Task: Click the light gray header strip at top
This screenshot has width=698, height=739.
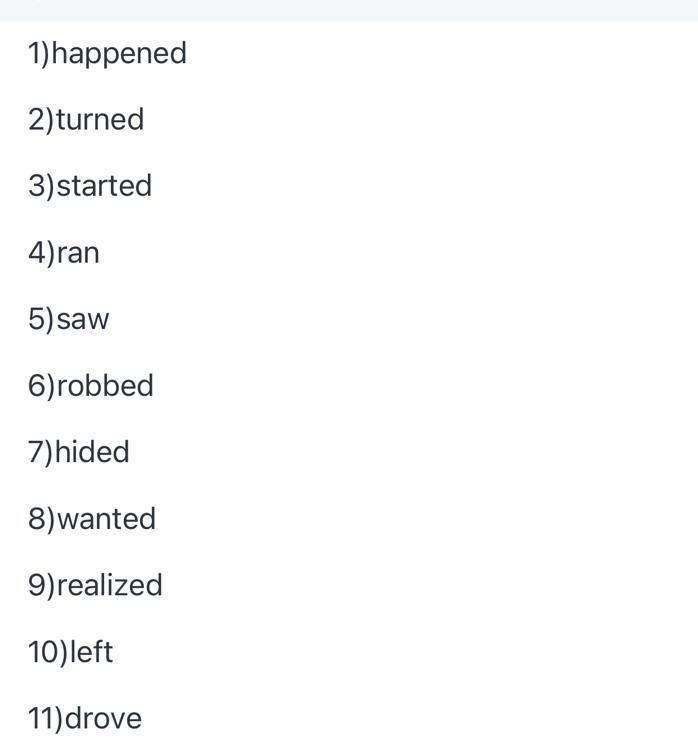Action: (x=349, y=9)
